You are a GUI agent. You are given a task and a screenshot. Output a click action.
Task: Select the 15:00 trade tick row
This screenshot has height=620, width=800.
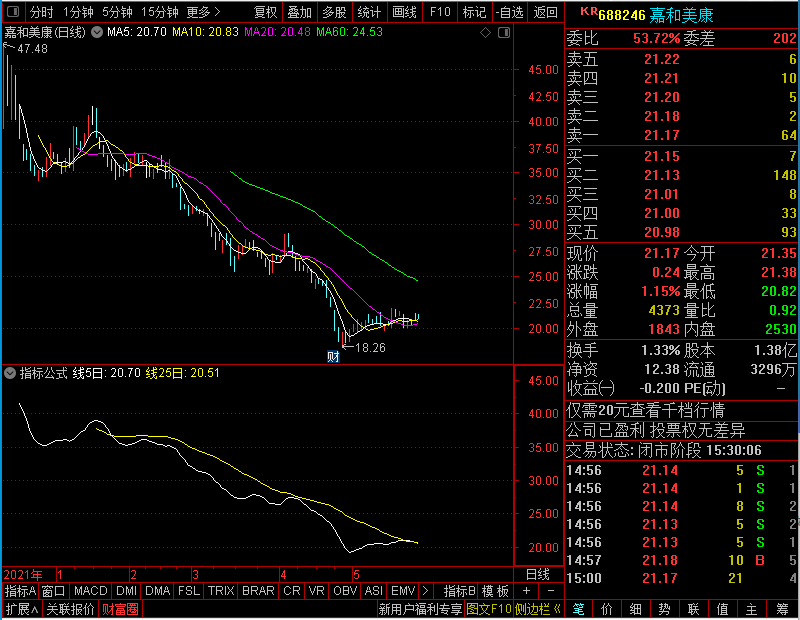click(x=682, y=578)
